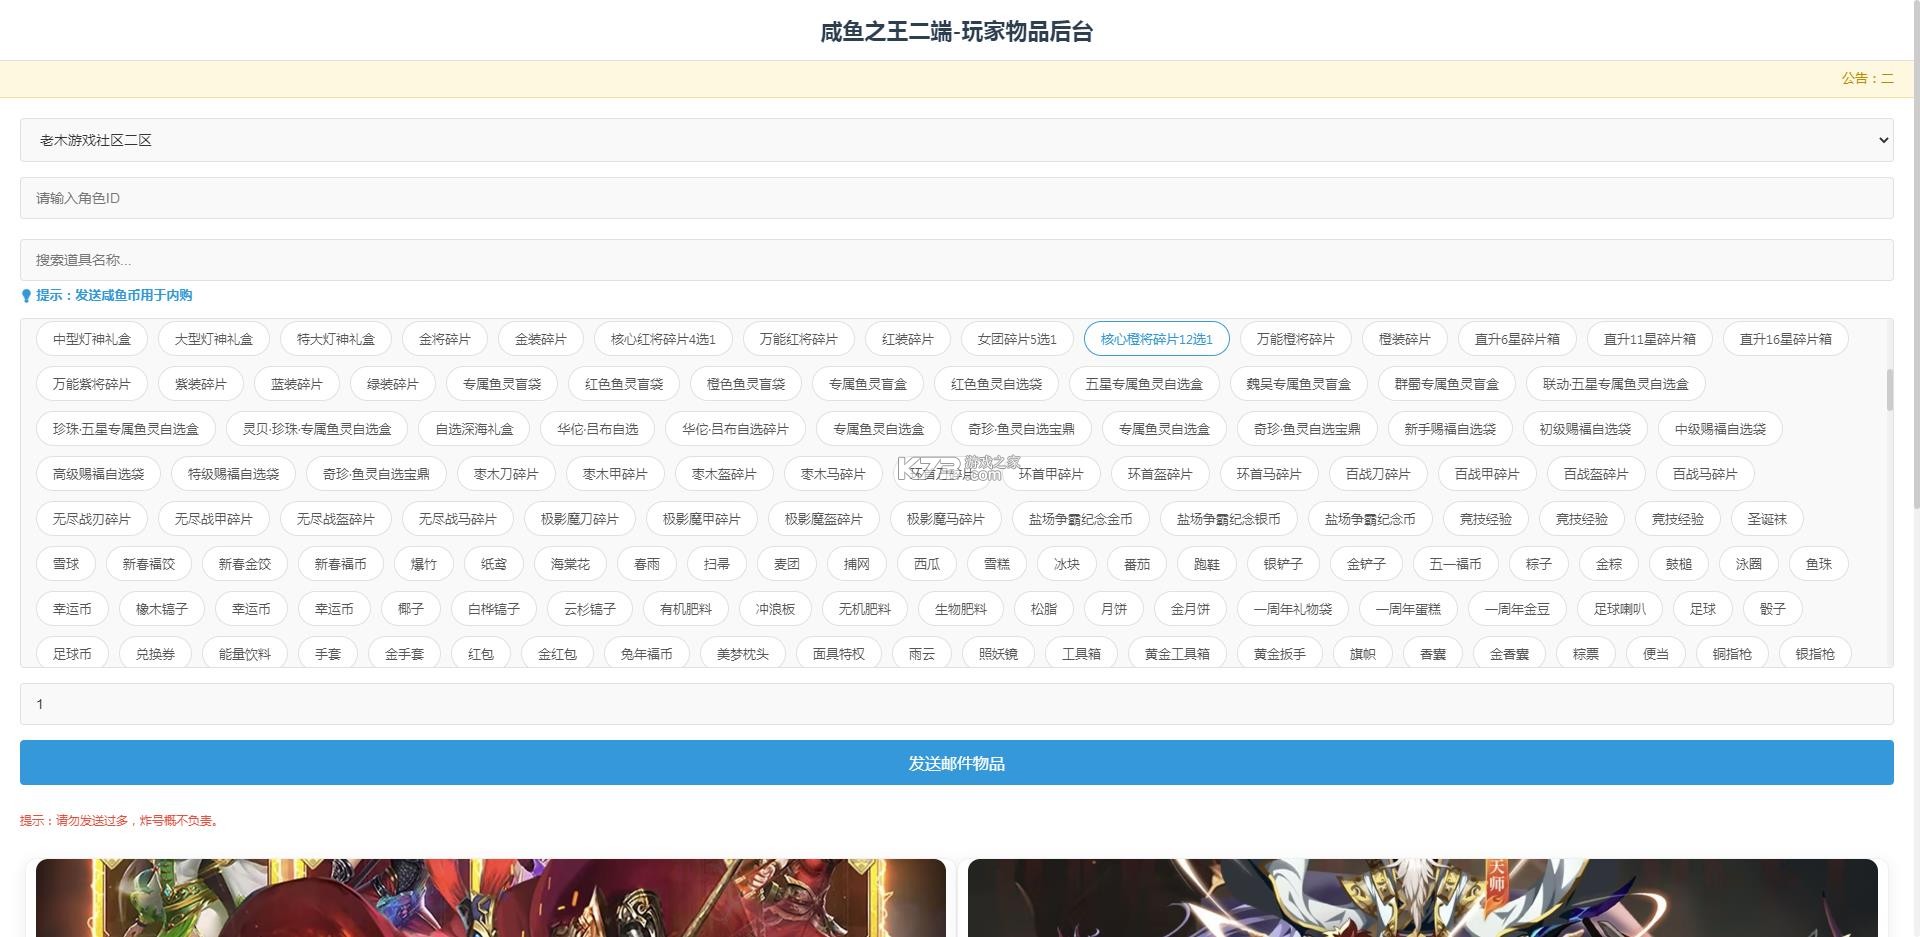1920x937 pixels.
Task: Select the 百战马碎片 chip
Action: [1705, 474]
